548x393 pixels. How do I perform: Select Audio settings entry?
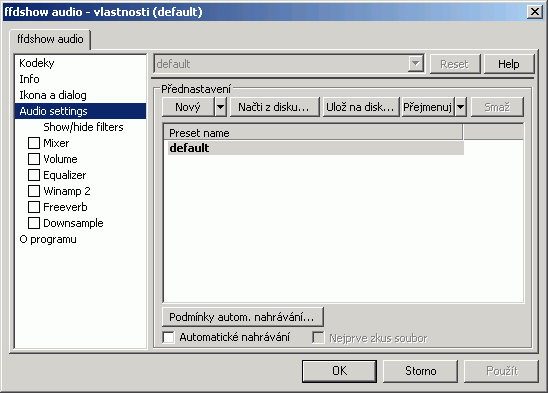(x=80, y=111)
